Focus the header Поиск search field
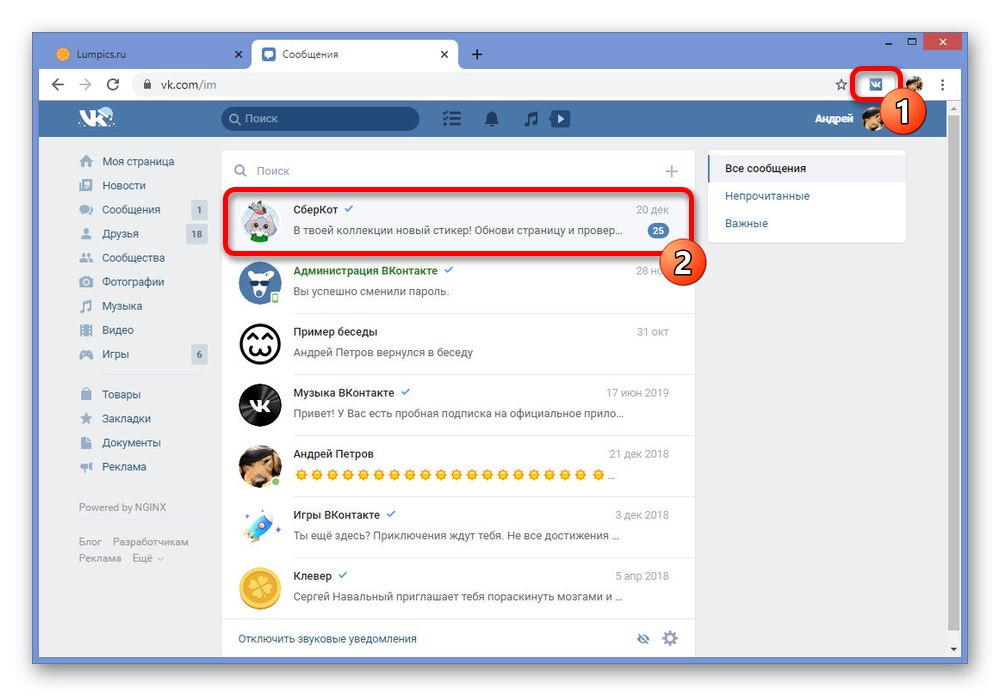This screenshot has height=696, width=1000. 320,119
